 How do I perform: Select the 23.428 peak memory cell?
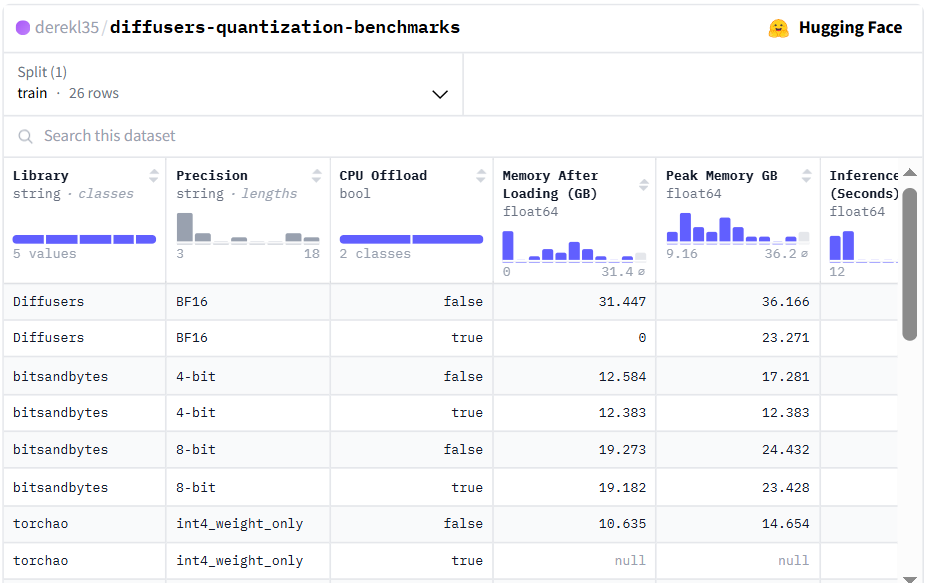(x=738, y=488)
